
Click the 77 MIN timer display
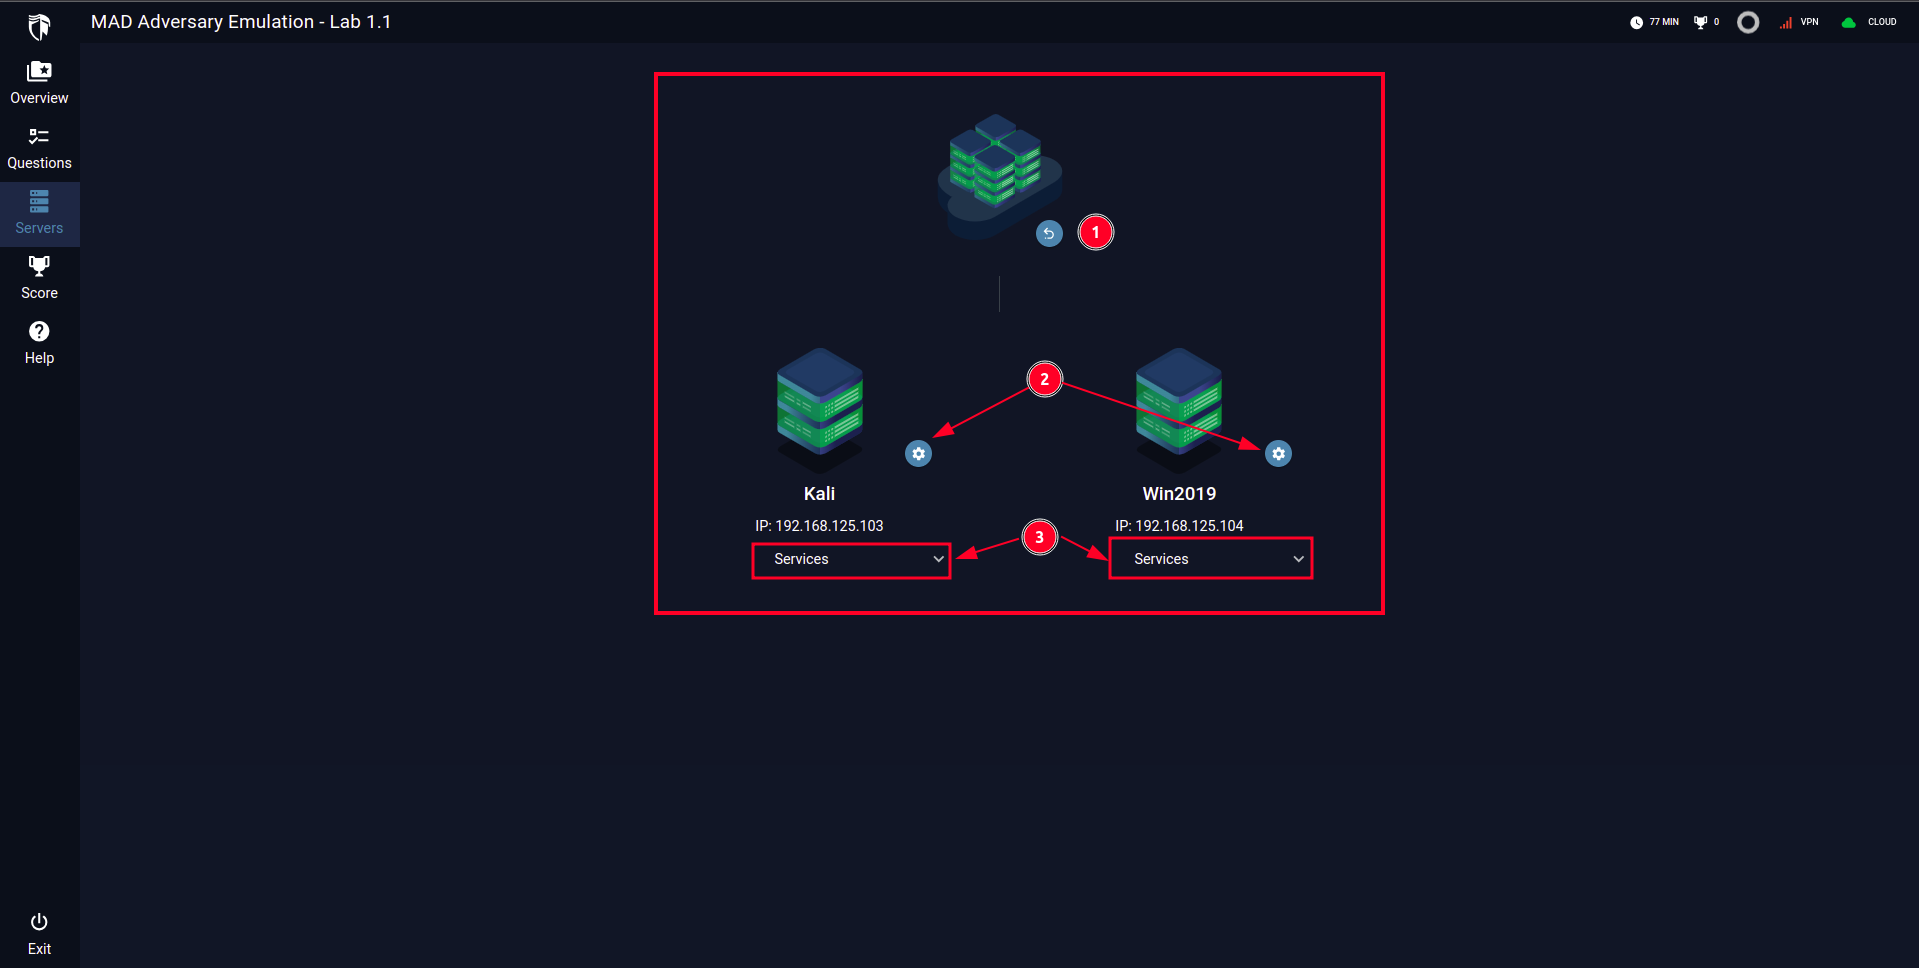(x=1654, y=21)
